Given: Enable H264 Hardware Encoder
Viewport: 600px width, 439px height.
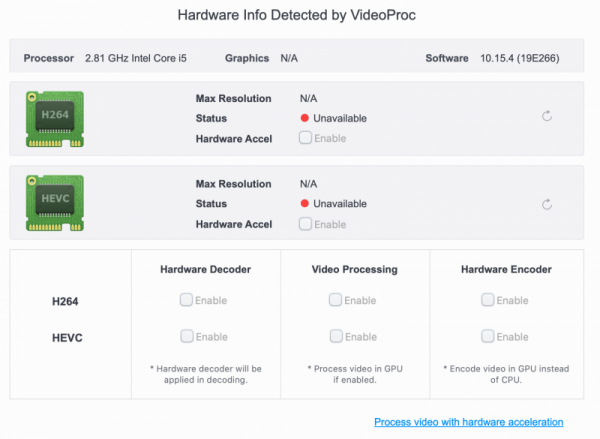Looking at the screenshot, I should (x=487, y=299).
